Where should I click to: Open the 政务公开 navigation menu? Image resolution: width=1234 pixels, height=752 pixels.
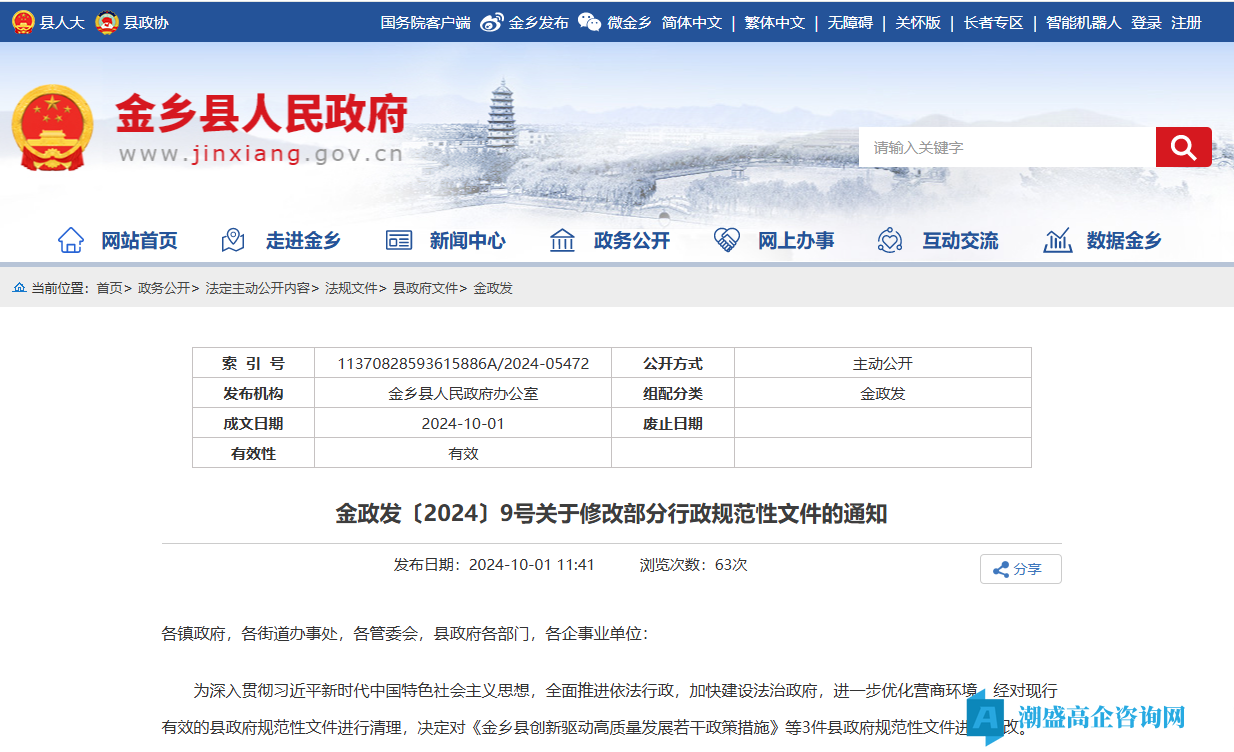click(631, 240)
